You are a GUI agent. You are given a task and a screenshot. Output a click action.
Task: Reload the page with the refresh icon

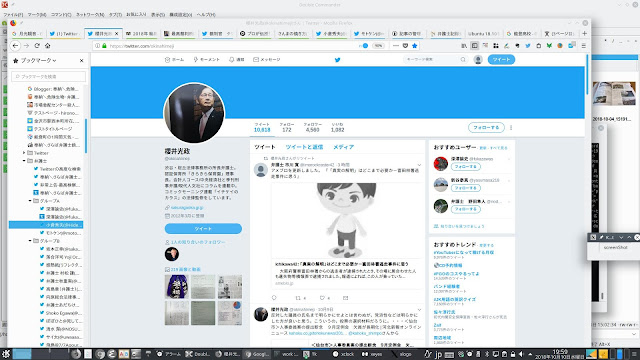[x=37, y=46]
